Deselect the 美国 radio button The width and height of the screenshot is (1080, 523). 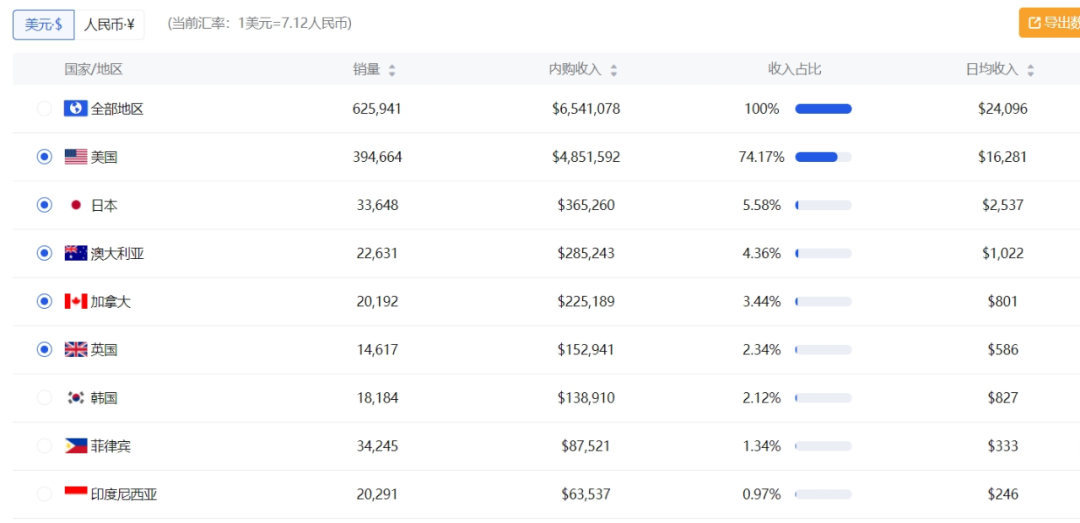[x=44, y=157]
